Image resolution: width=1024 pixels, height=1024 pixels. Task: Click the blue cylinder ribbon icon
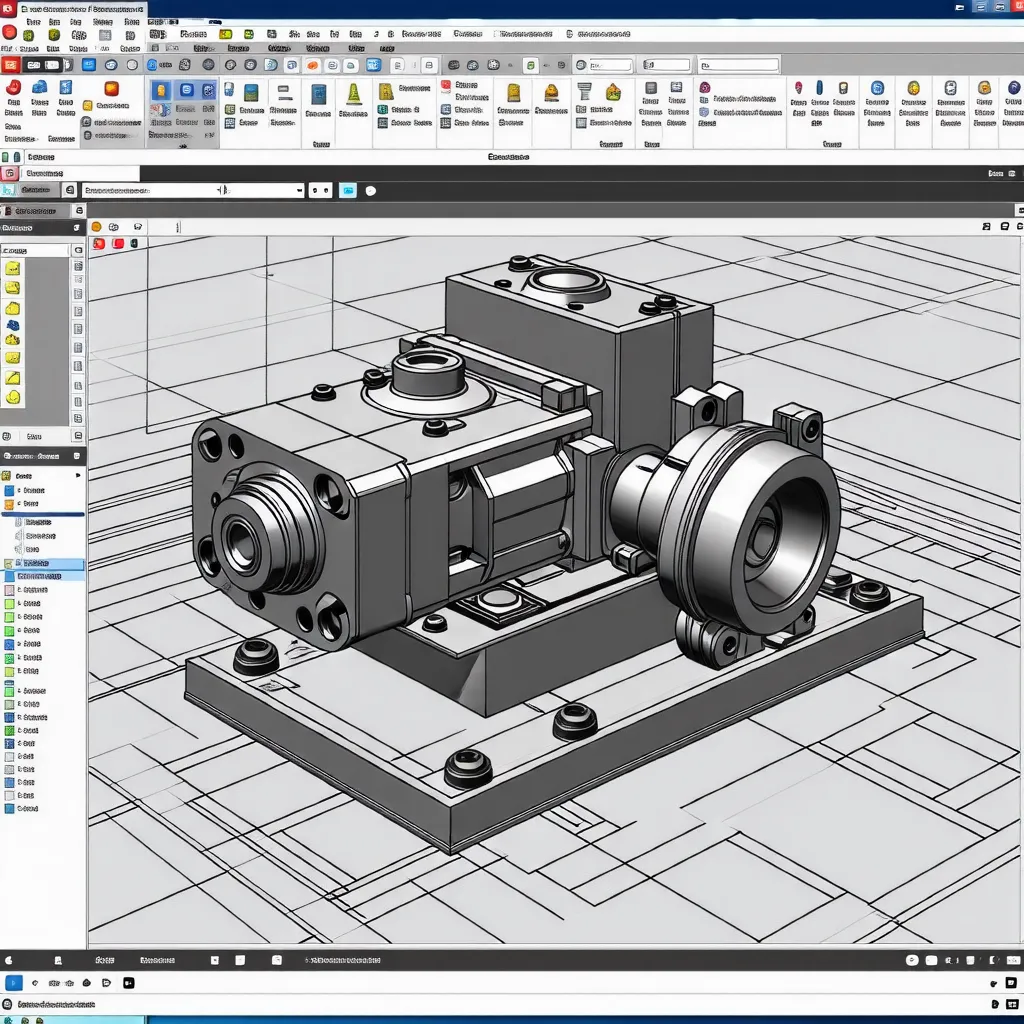pos(820,88)
